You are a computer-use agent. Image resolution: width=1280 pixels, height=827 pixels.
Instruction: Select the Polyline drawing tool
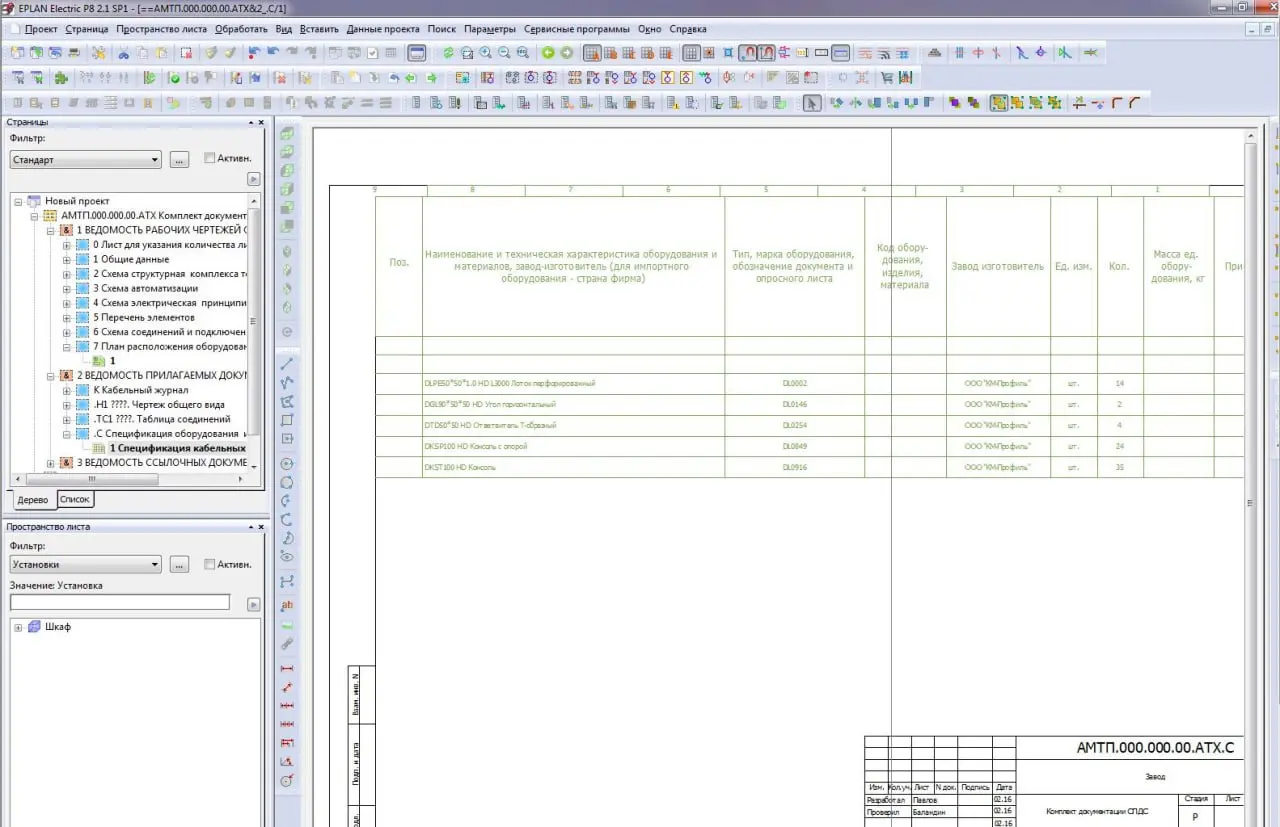(x=287, y=383)
